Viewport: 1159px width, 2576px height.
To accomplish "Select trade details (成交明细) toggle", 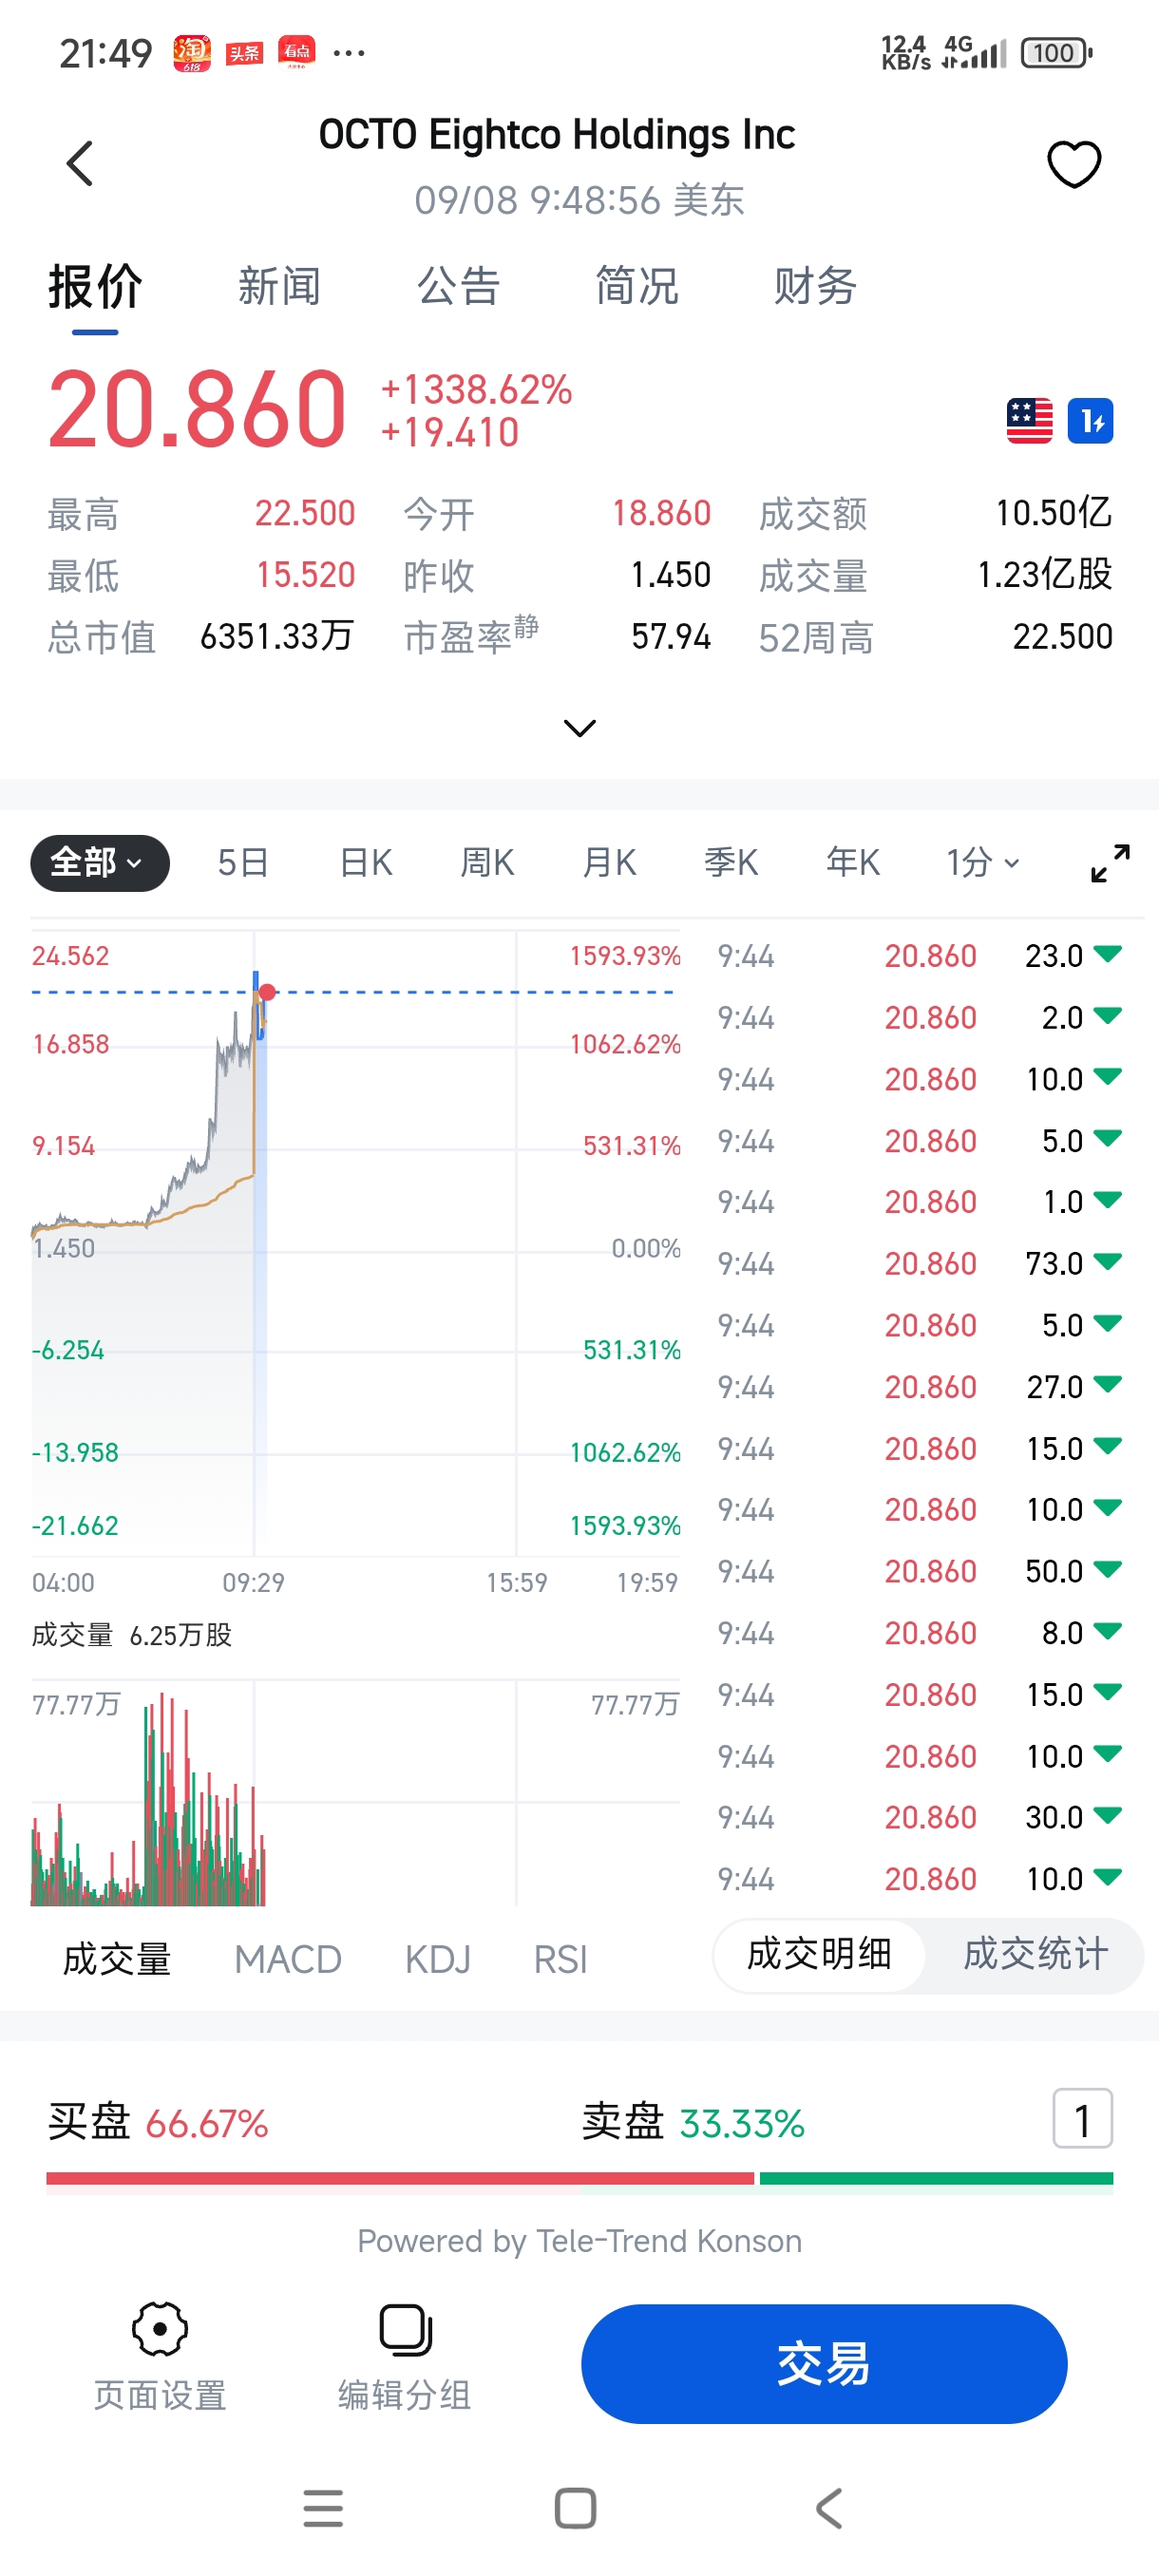I will coord(819,1954).
